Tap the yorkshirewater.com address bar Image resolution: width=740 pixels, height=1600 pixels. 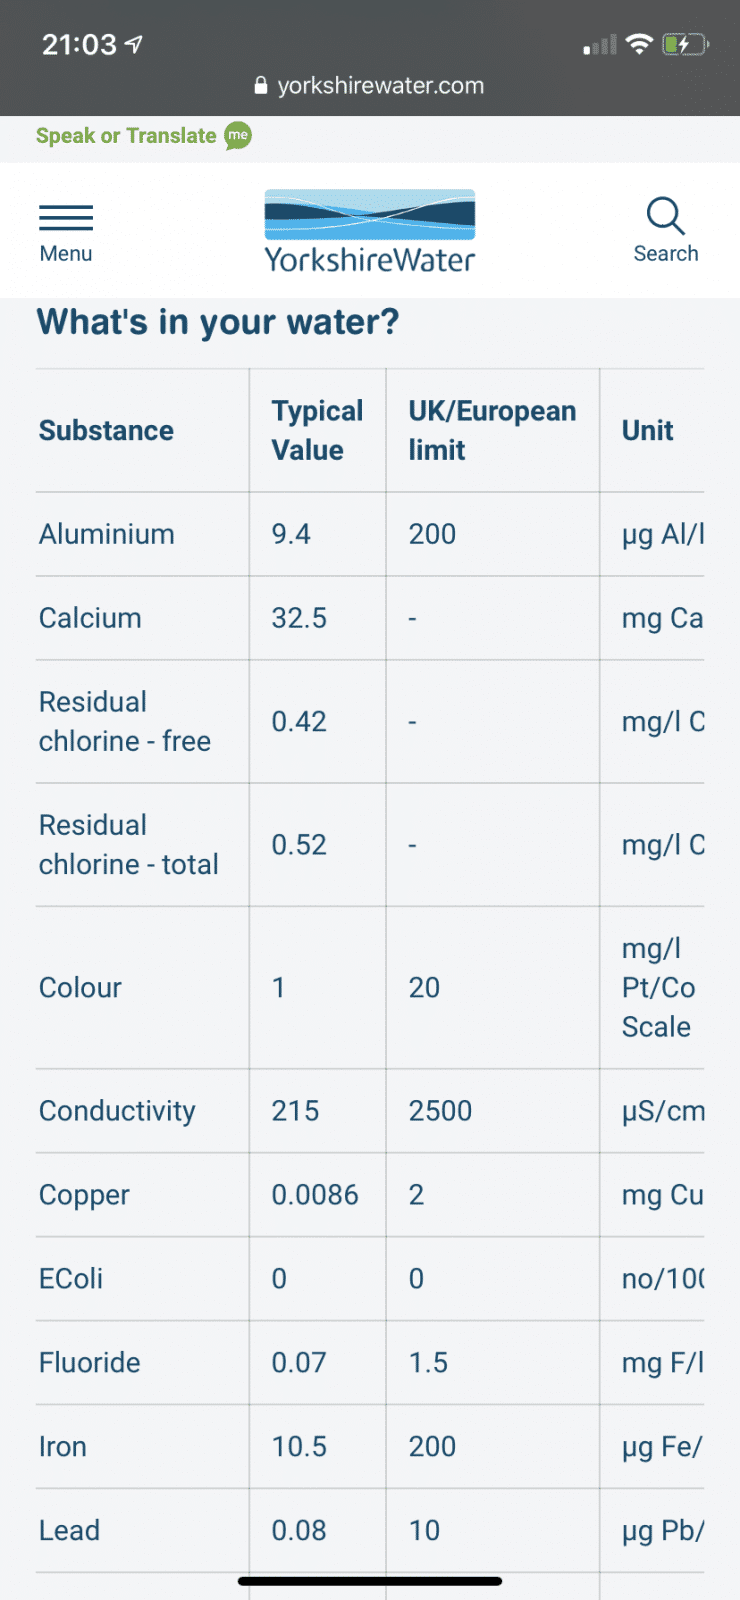point(370,86)
